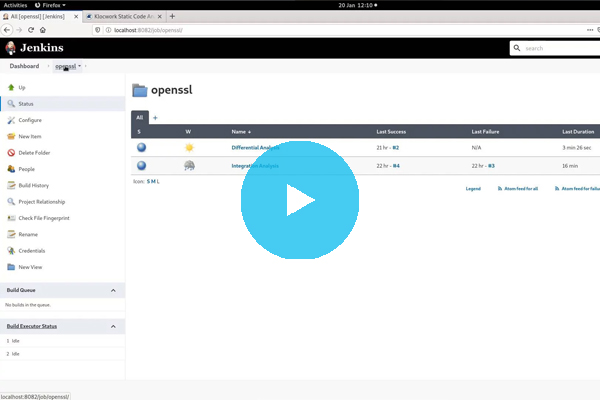The width and height of the screenshot is (600, 400).
Task: Click the blue status ball for Differential Analysis
Action: 142,147
